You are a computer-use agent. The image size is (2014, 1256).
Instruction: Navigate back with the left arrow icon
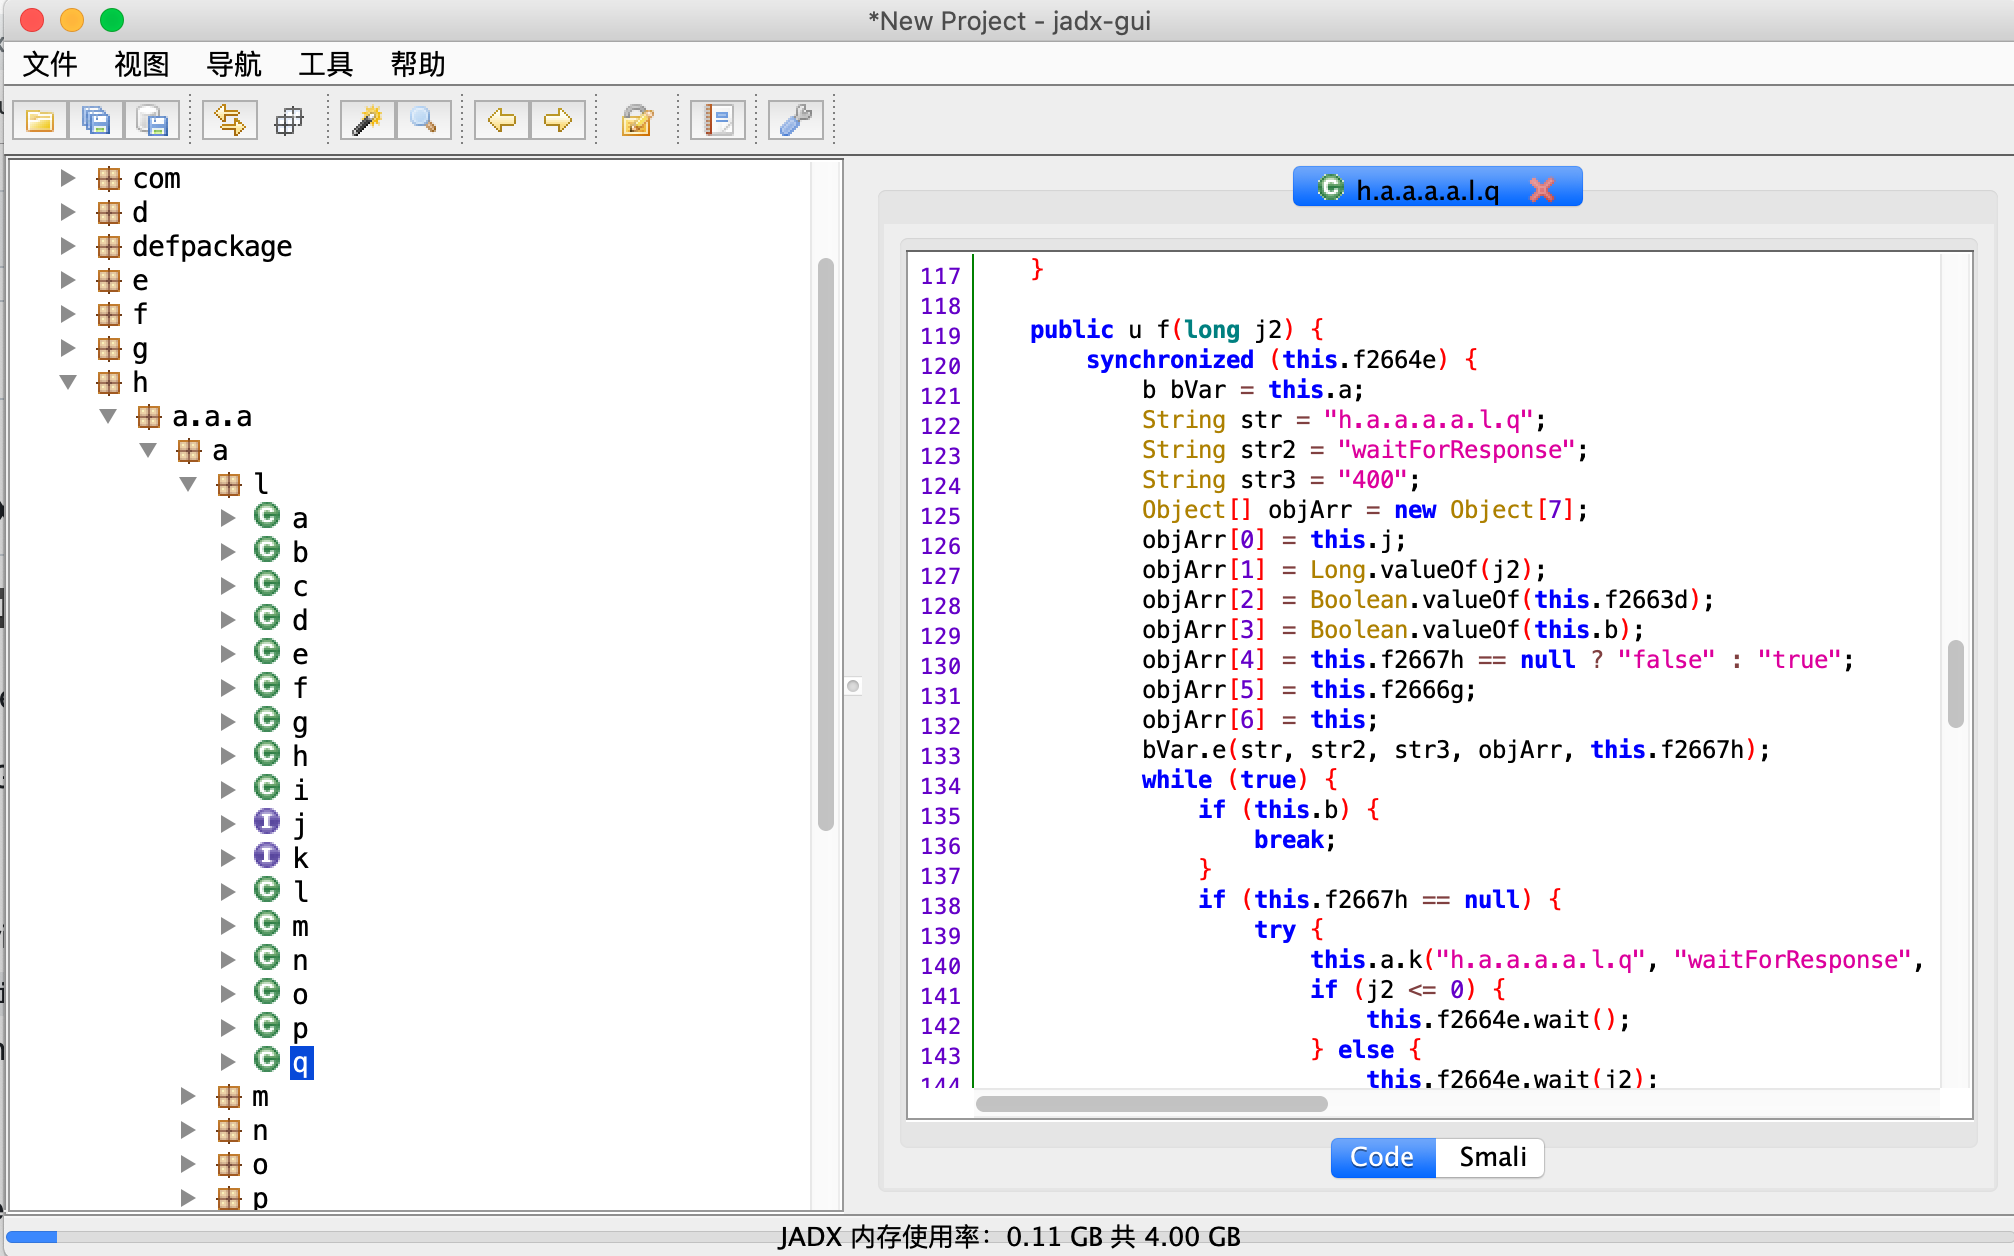pos(501,121)
